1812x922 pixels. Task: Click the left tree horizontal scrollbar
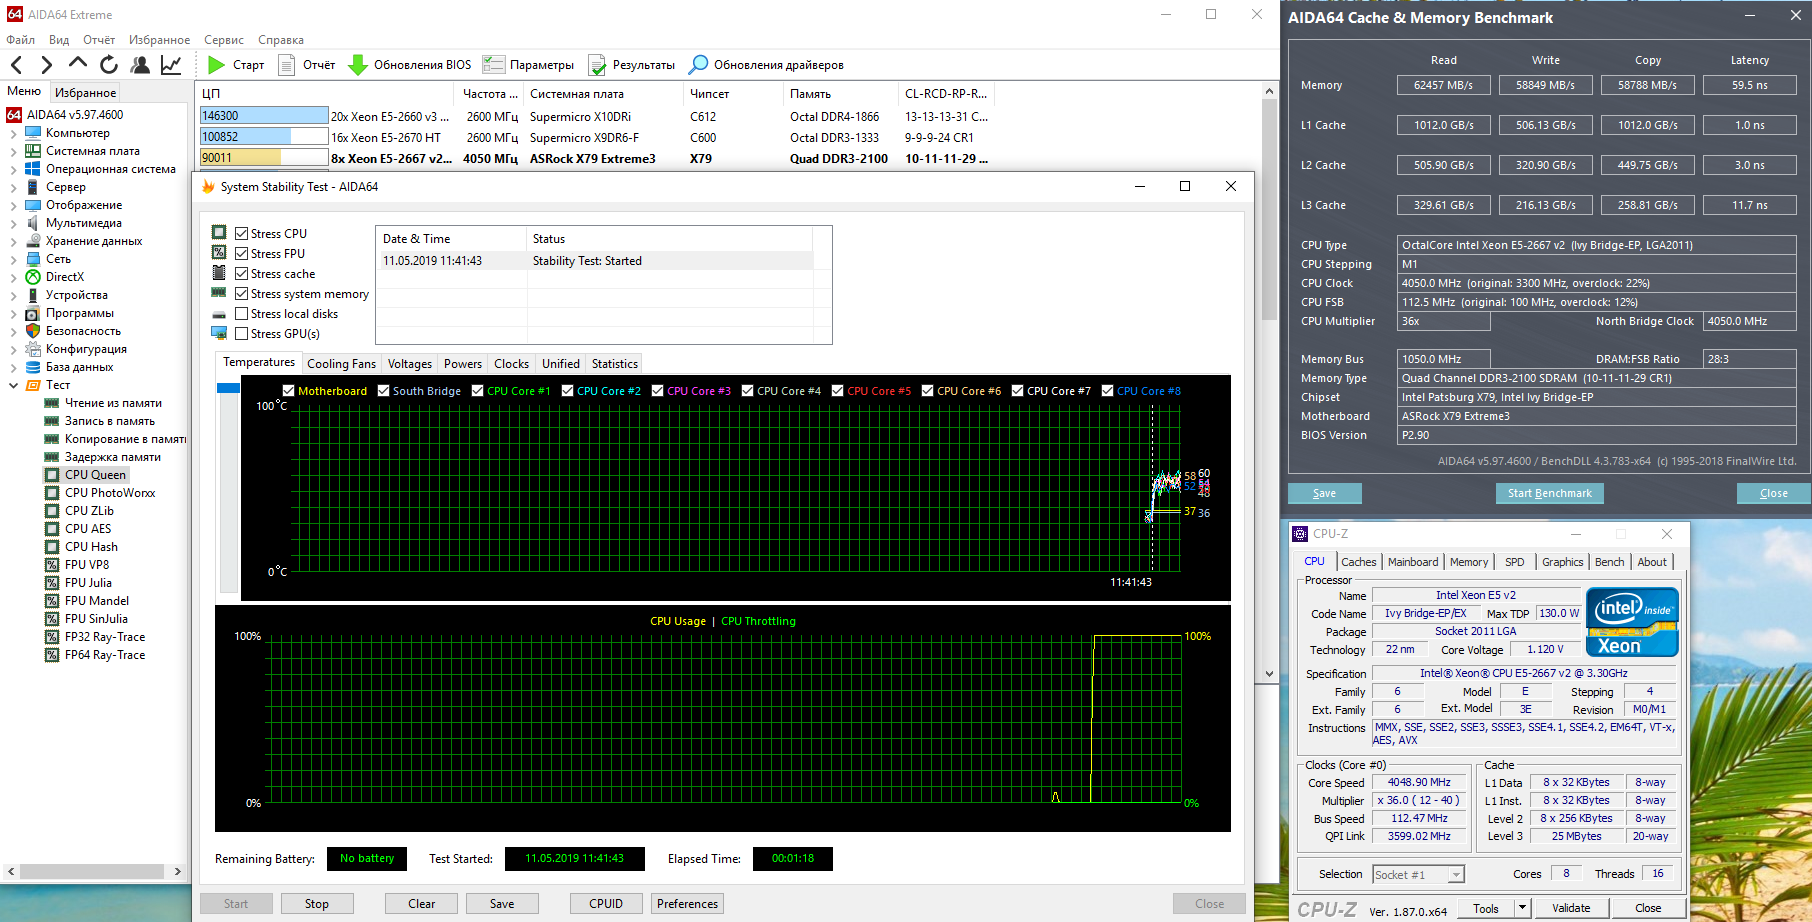(94, 871)
